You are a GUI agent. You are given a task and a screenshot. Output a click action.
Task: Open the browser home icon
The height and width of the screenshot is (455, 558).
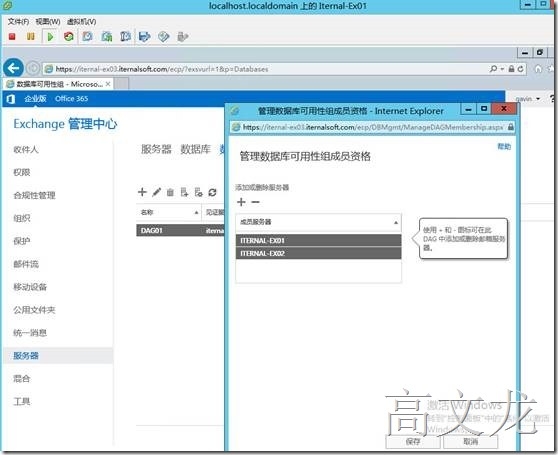coord(538,69)
